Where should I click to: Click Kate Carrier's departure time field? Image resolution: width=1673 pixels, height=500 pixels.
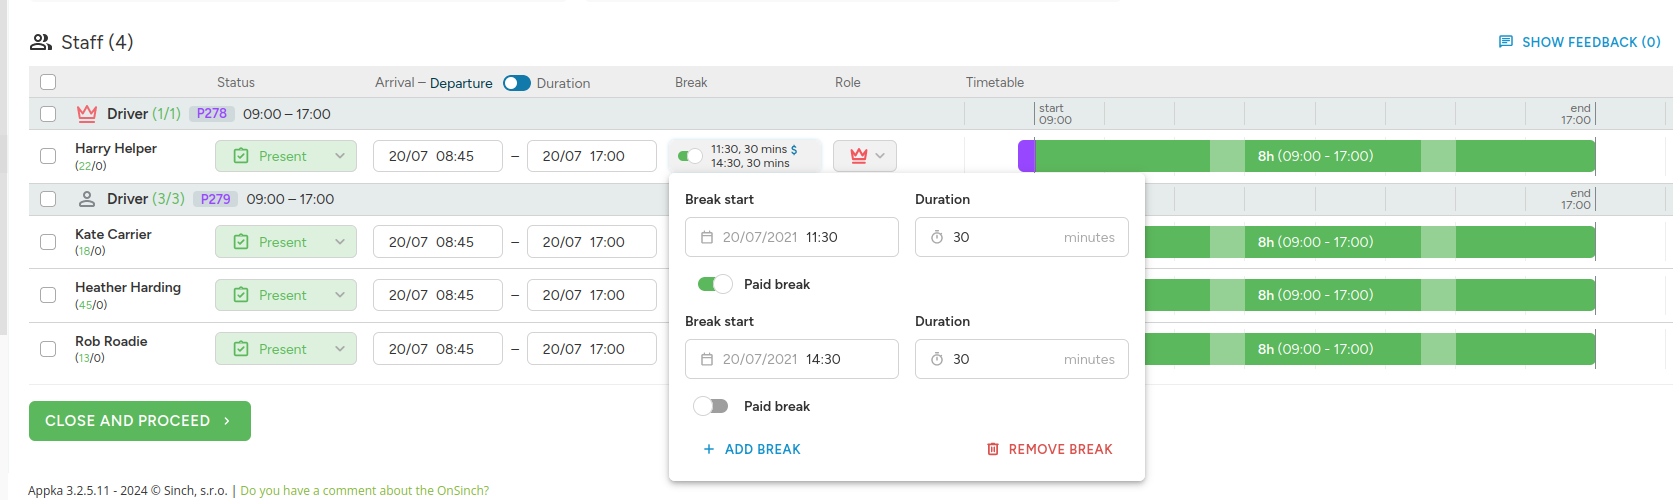pyautogui.click(x=592, y=242)
